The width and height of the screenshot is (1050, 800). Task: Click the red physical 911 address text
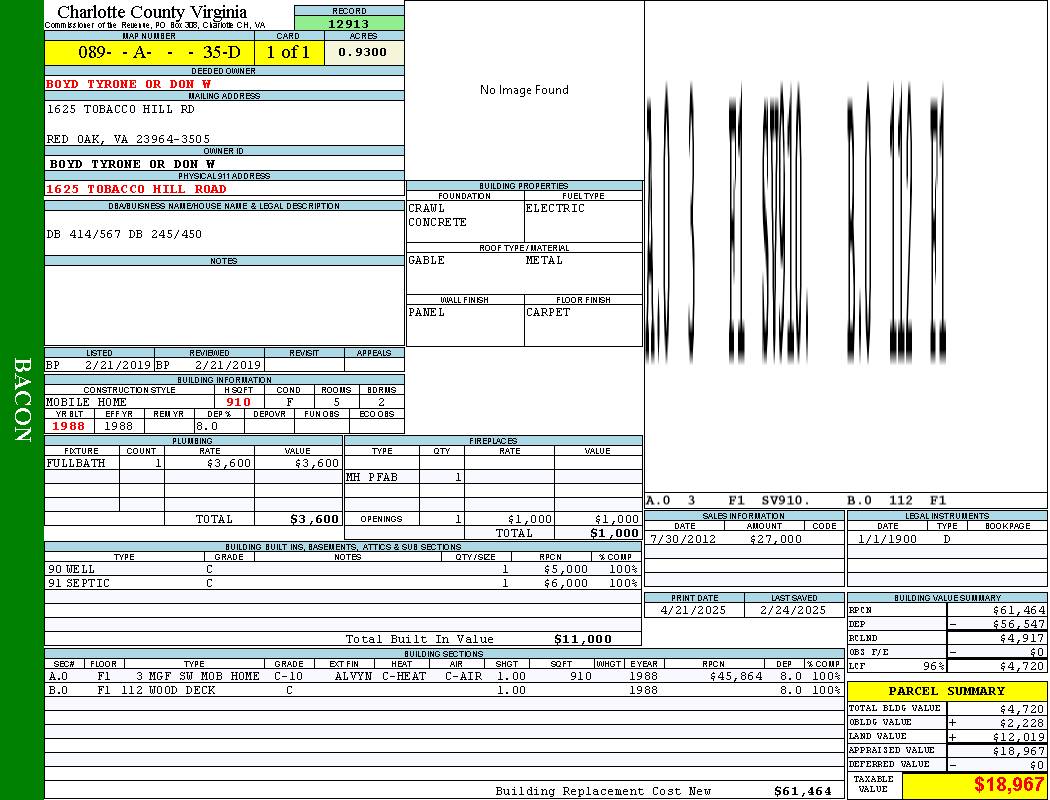(x=136, y=189)
